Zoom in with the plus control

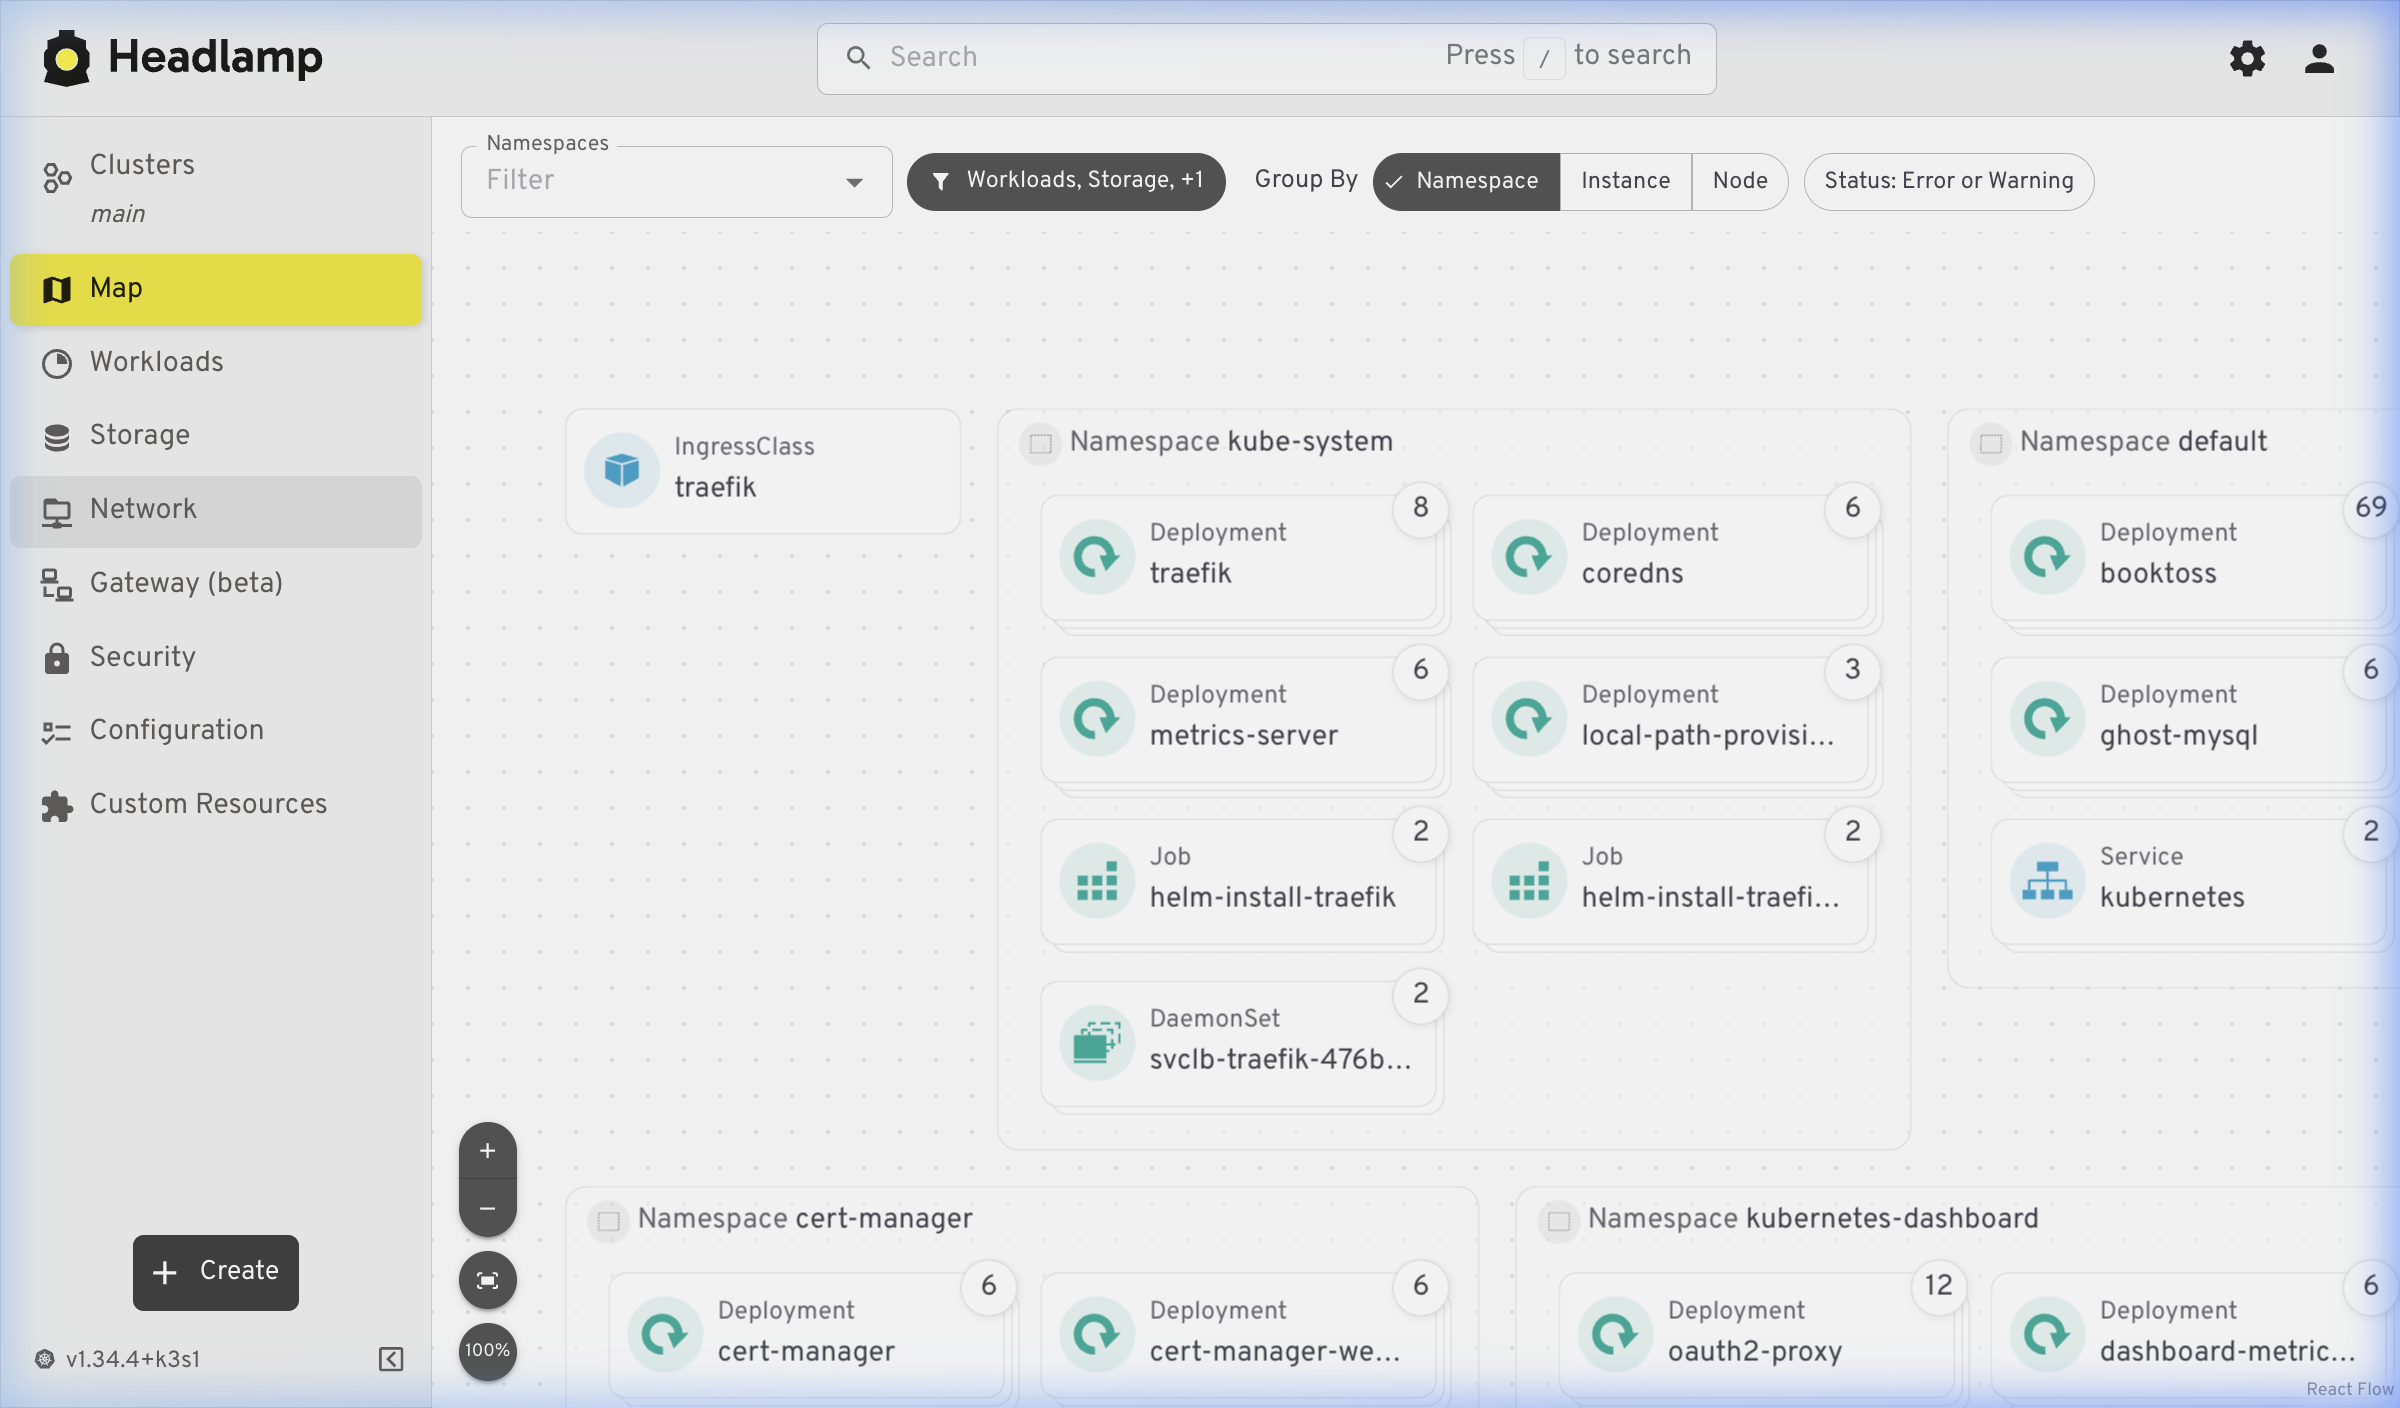pos(487,1151)
